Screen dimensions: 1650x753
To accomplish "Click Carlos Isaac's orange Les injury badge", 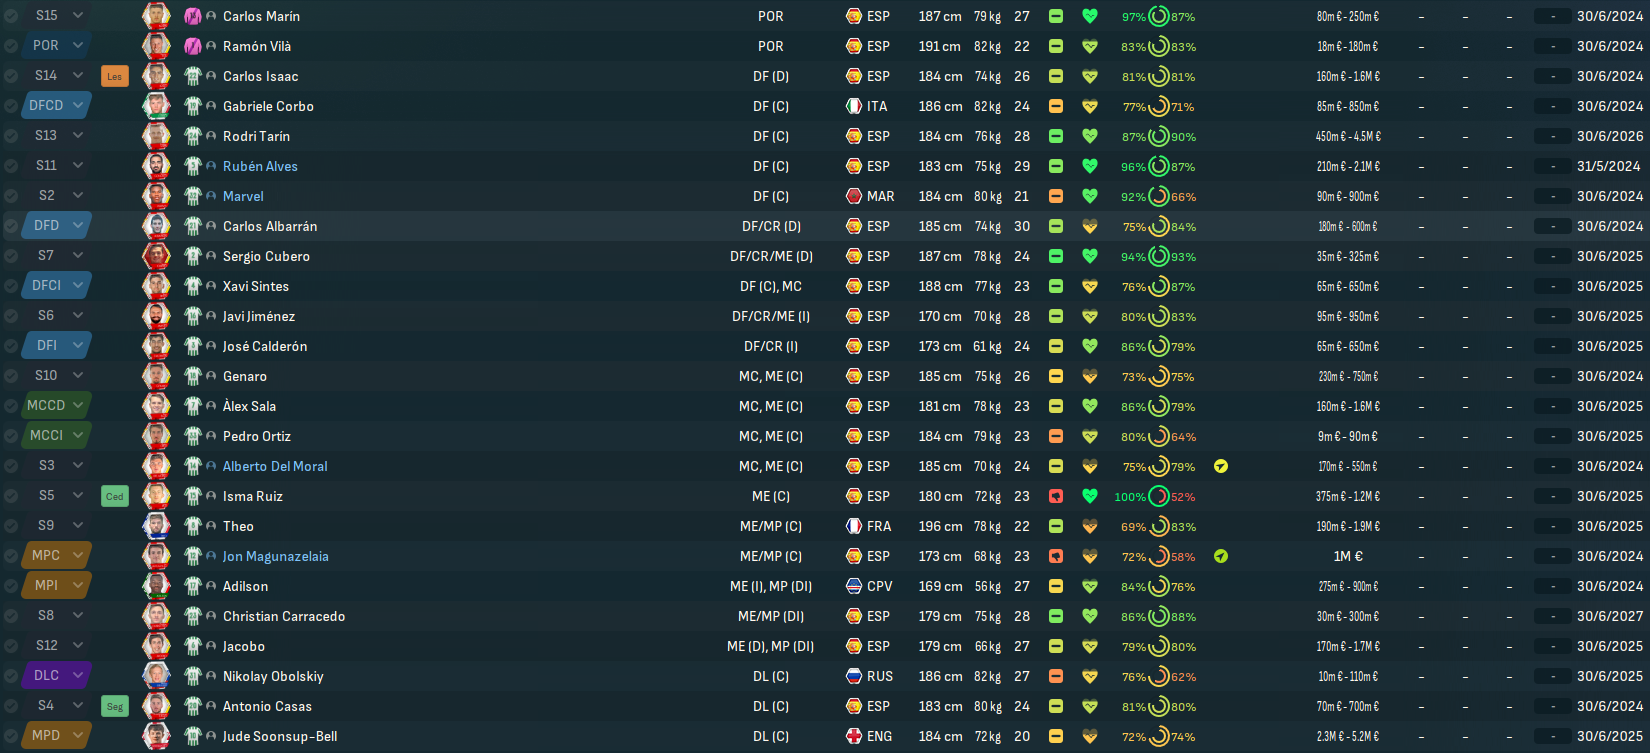I will (115, 76).
